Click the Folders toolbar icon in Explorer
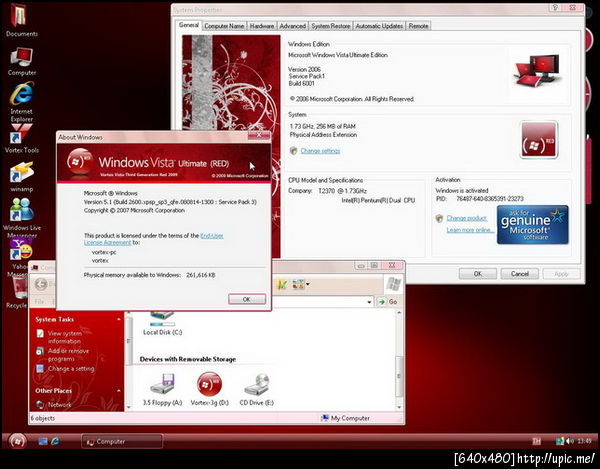 (282, 285)
